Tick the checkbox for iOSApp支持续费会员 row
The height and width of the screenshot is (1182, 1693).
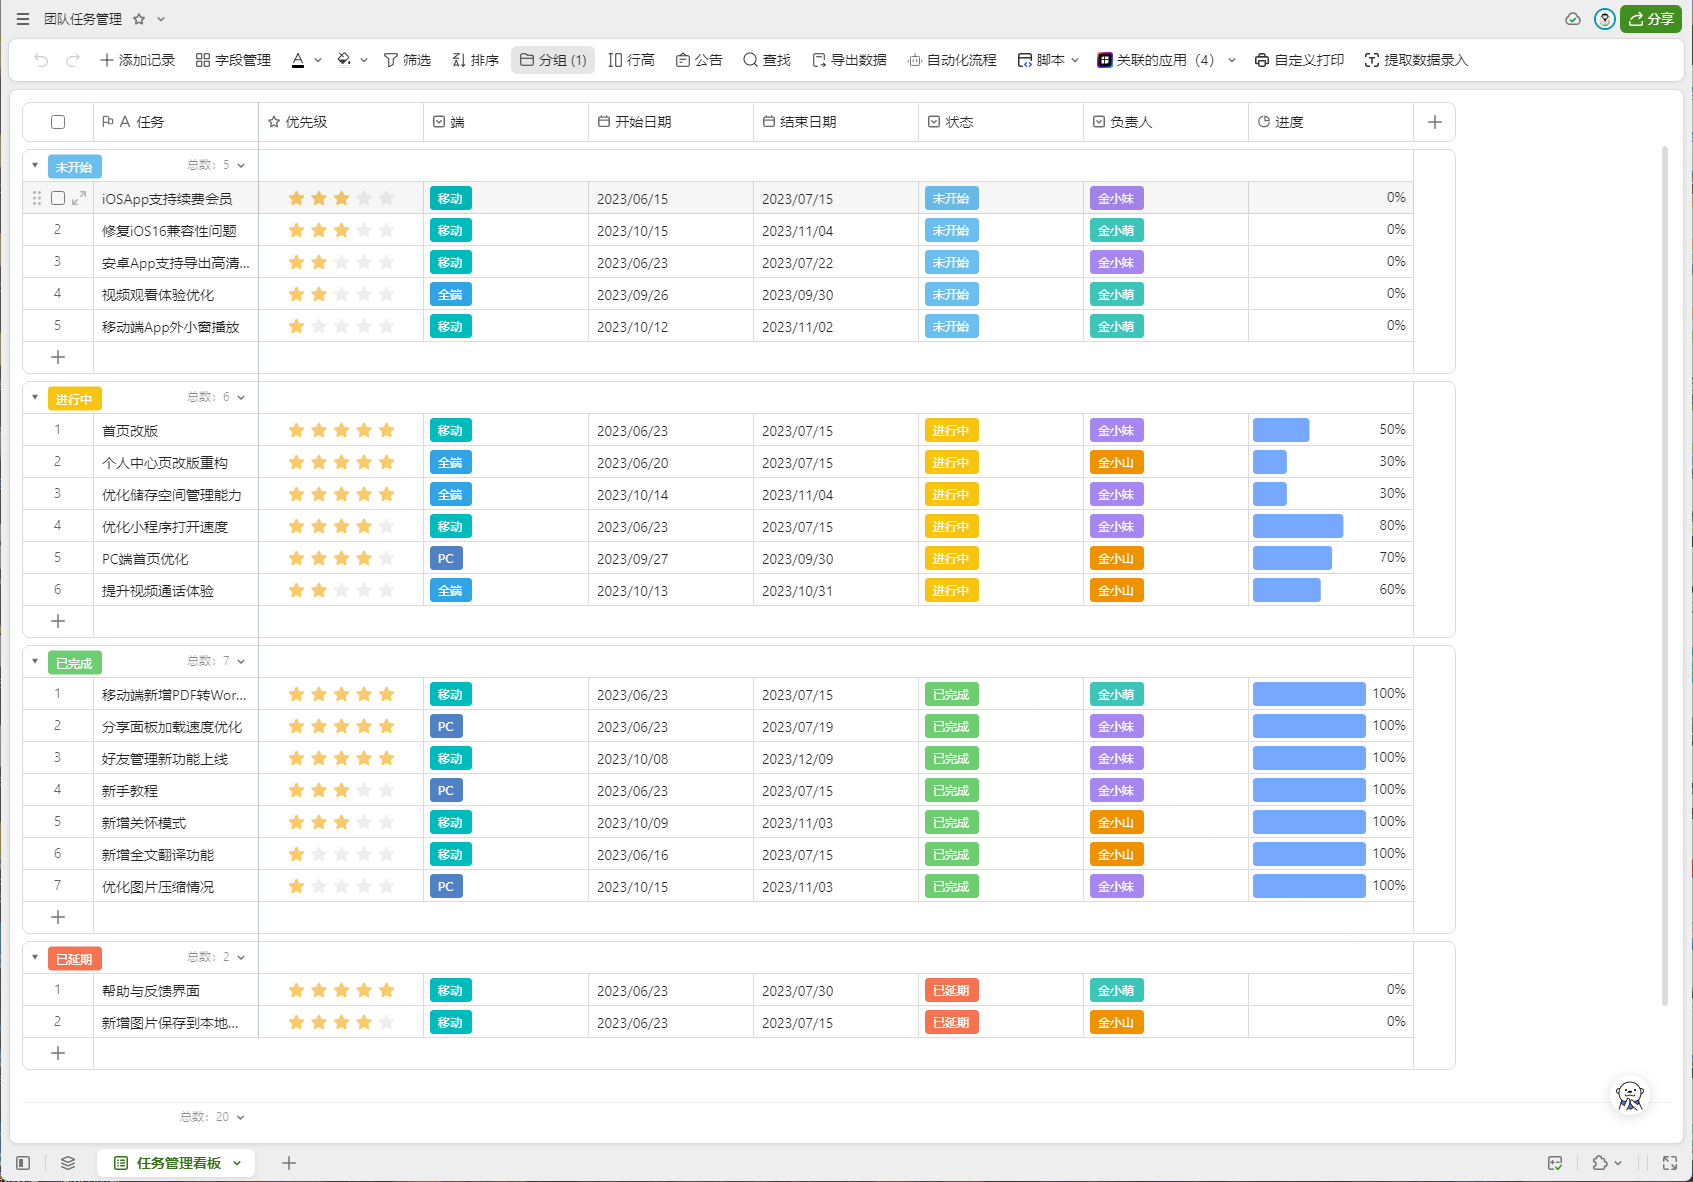58,198
